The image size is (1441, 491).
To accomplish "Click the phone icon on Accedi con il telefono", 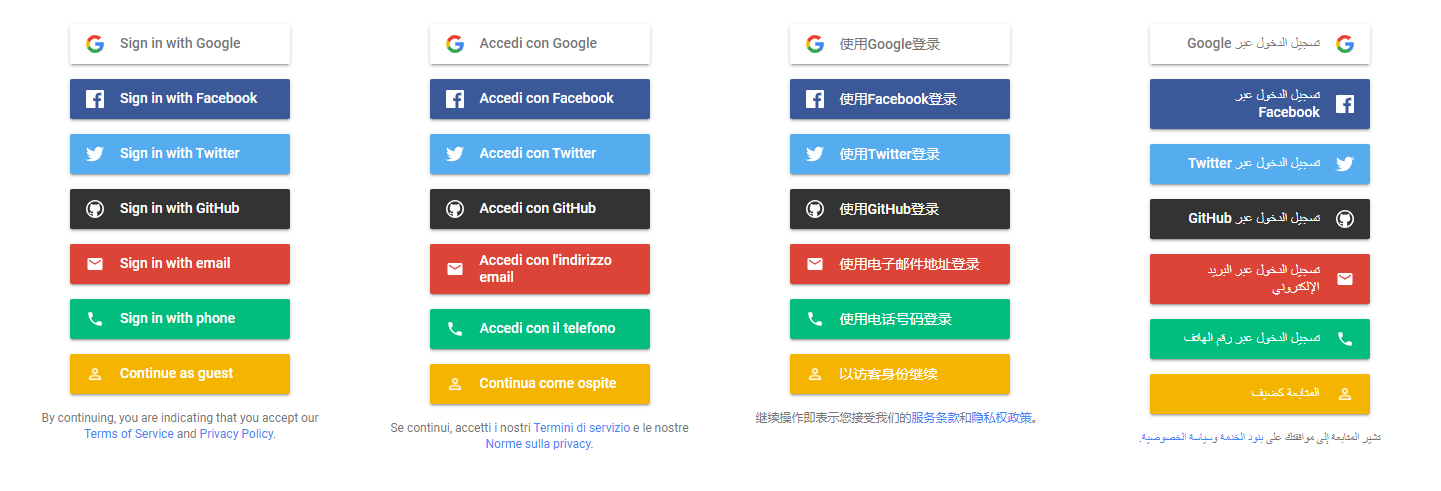I will 455,329.
